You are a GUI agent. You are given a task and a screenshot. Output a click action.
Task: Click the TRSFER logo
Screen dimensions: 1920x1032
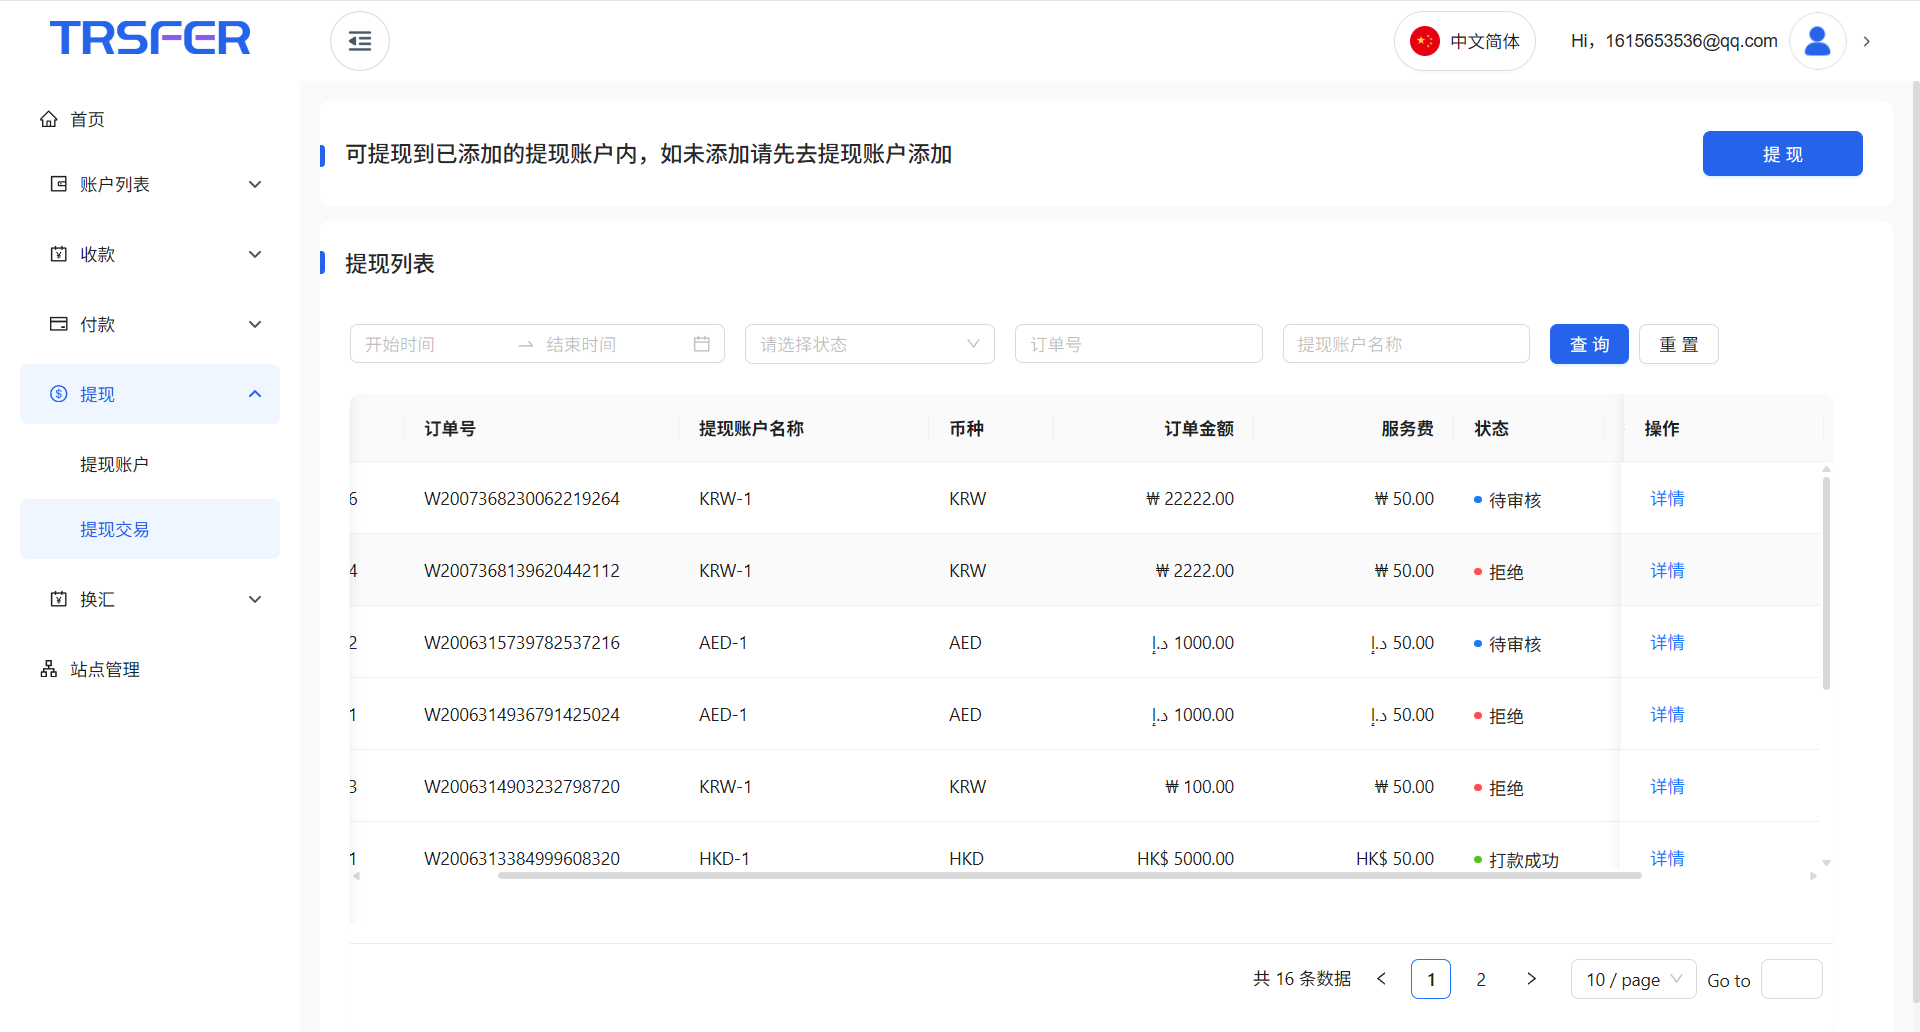point(150,38)
